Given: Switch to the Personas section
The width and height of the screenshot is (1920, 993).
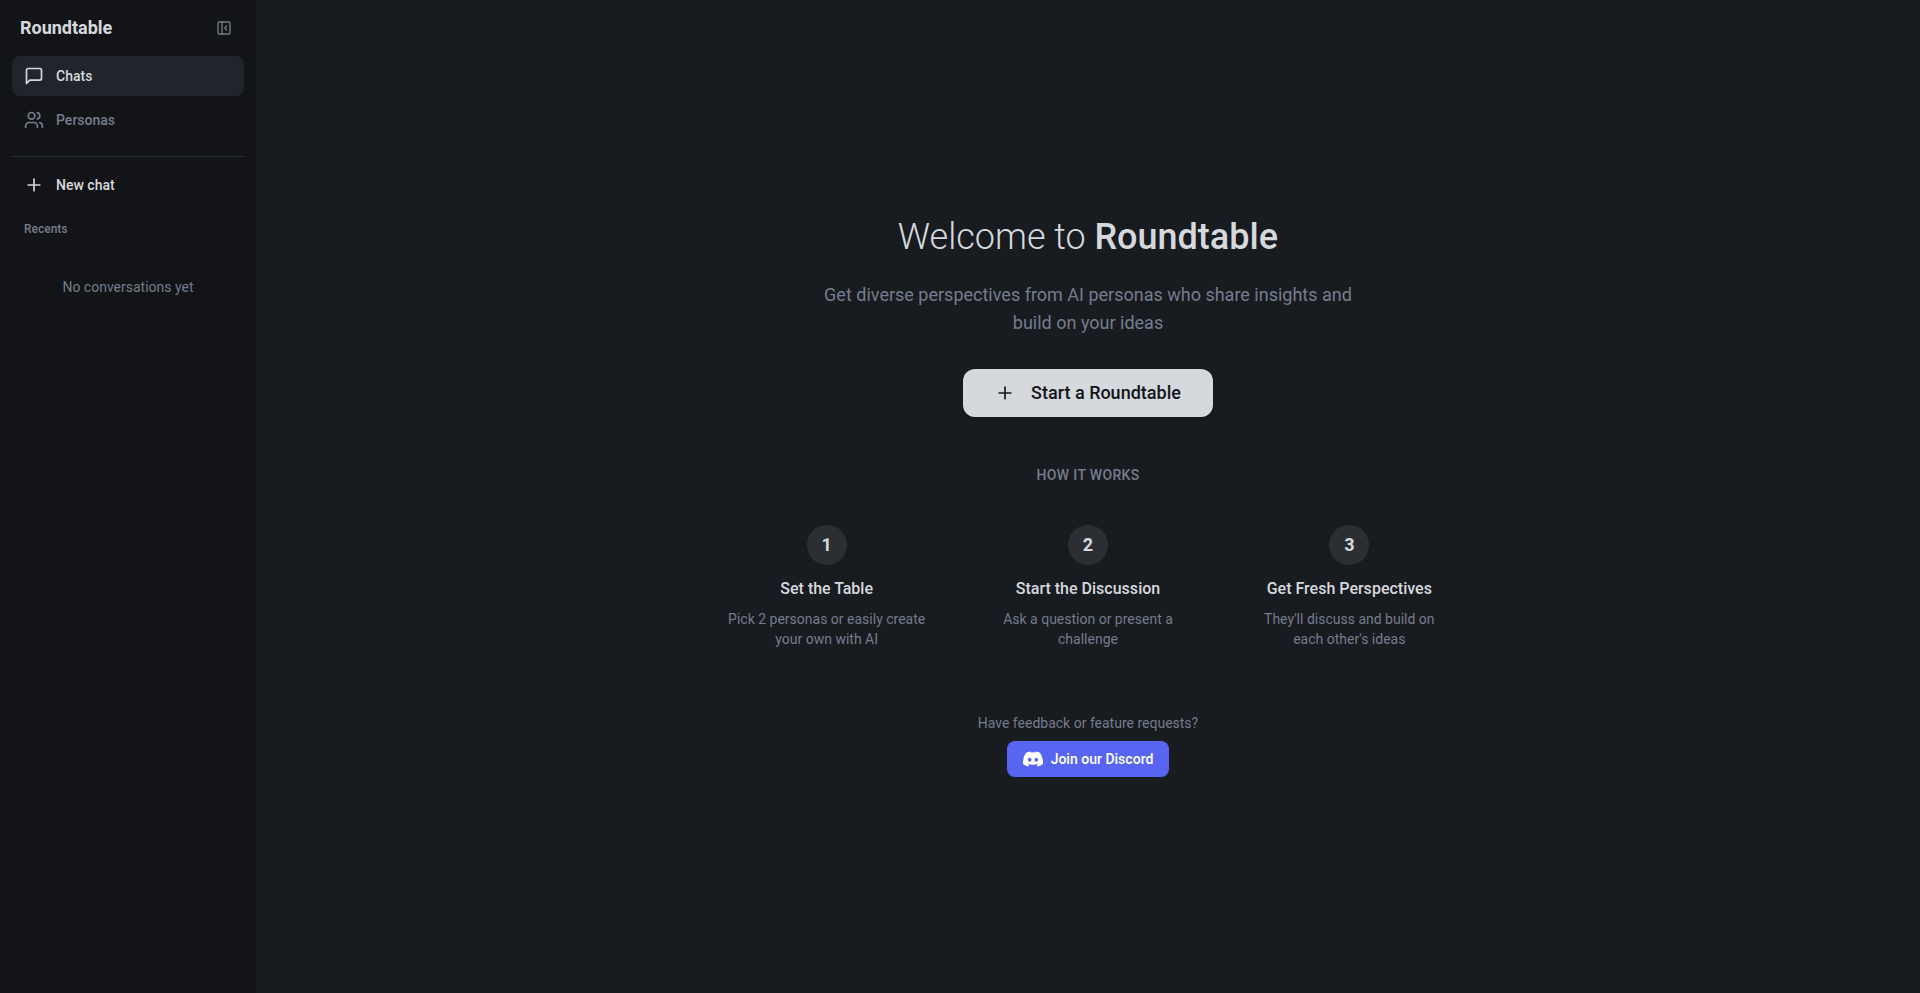Looking at the screenshot, I should pyautogui.click(x=85, y=120).
